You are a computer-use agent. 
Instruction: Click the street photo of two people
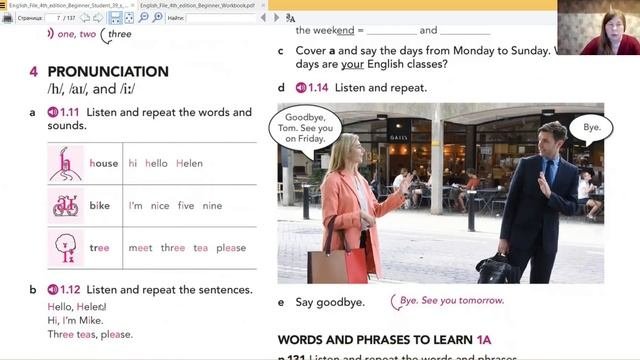click(441, 193)
